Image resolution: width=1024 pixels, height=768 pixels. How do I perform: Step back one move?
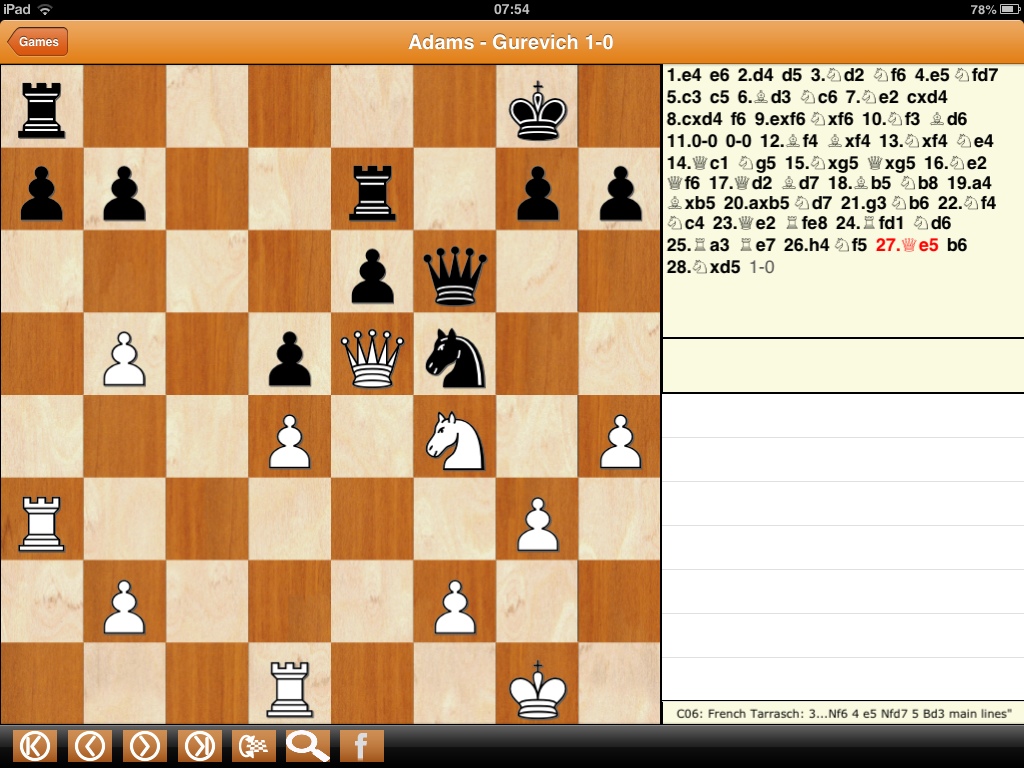[x=90, y=746]
